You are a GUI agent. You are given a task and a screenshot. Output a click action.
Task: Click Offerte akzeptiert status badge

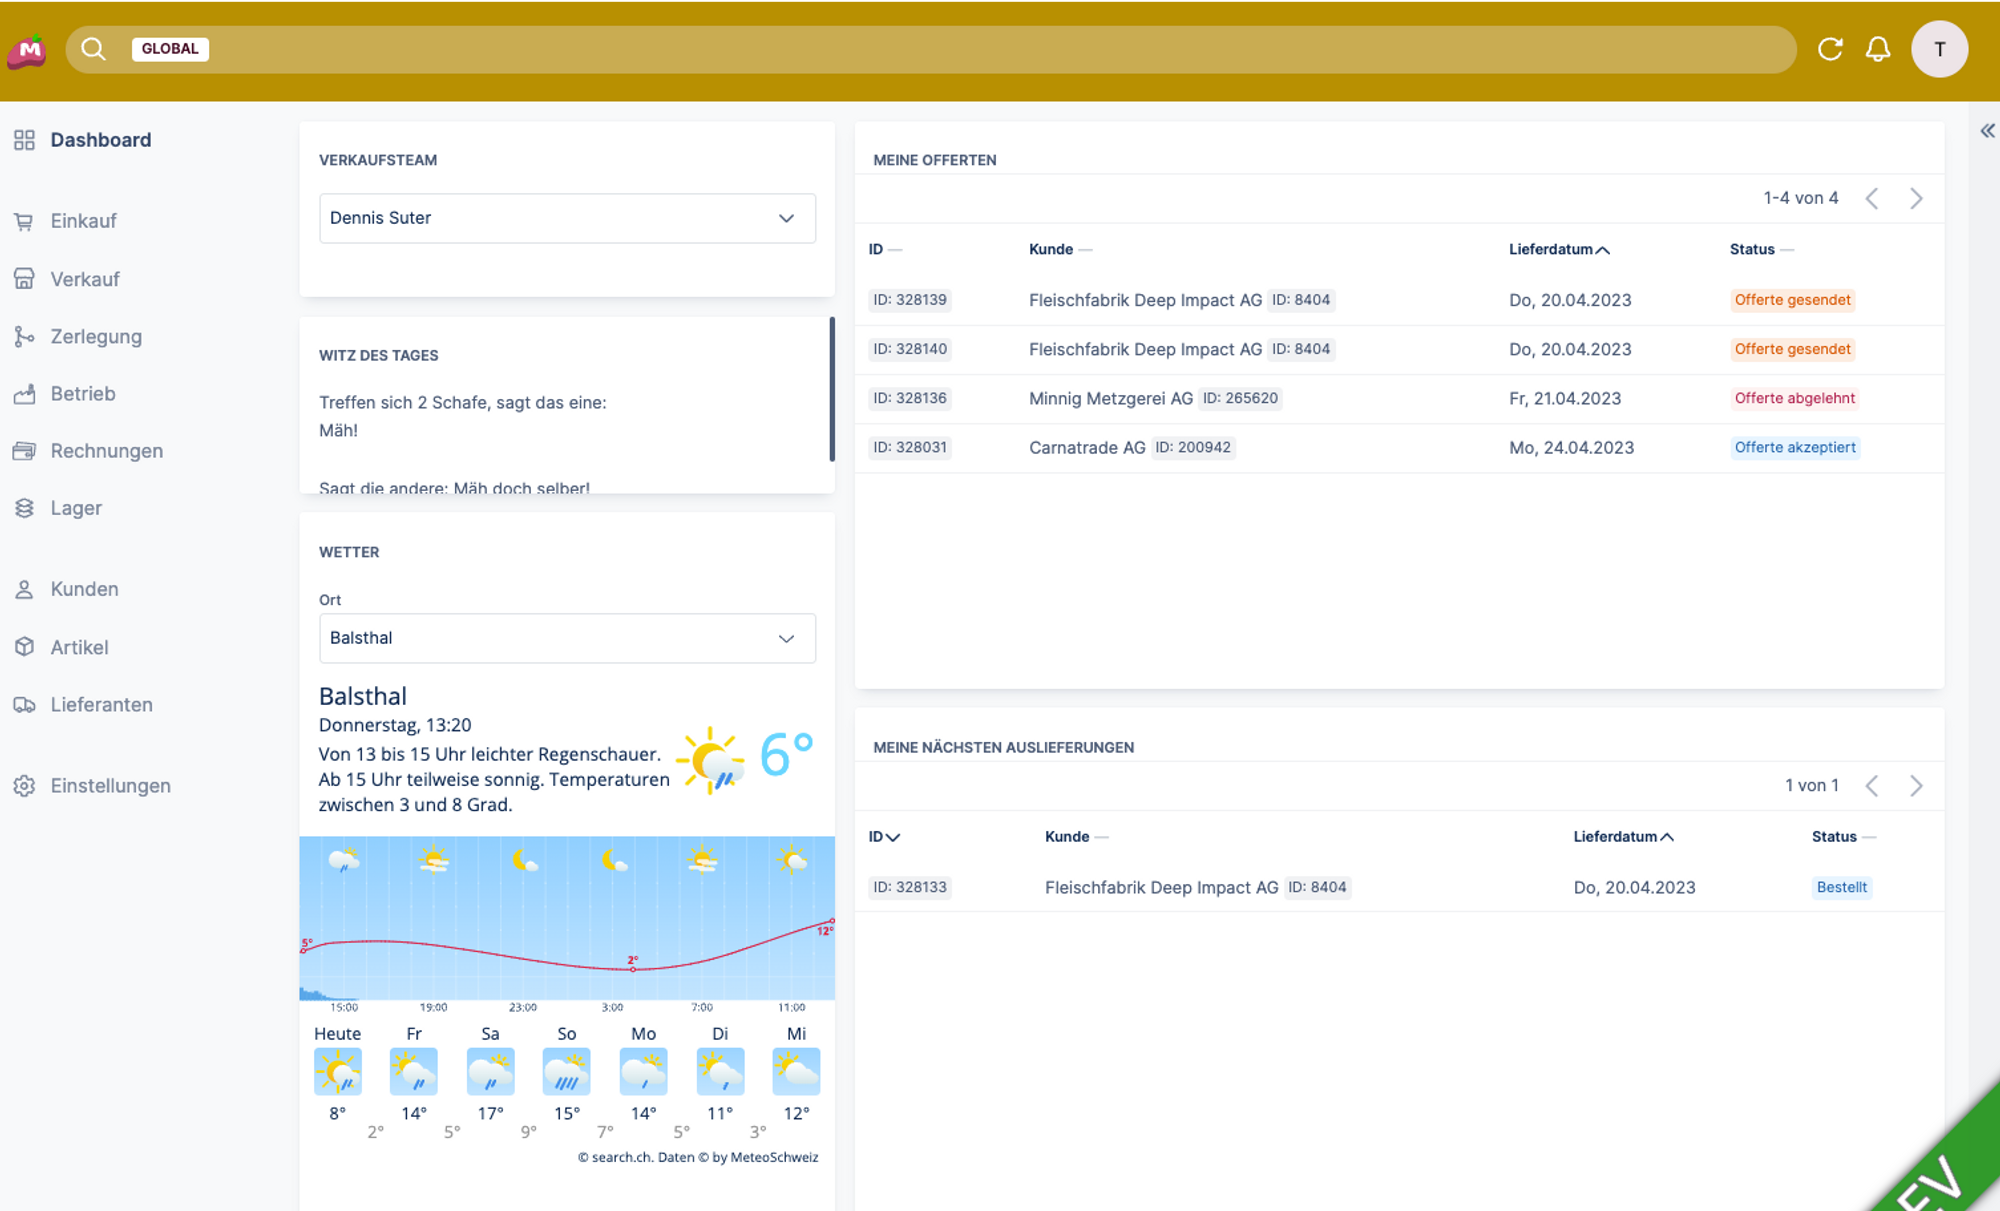tap(1795, 447)
